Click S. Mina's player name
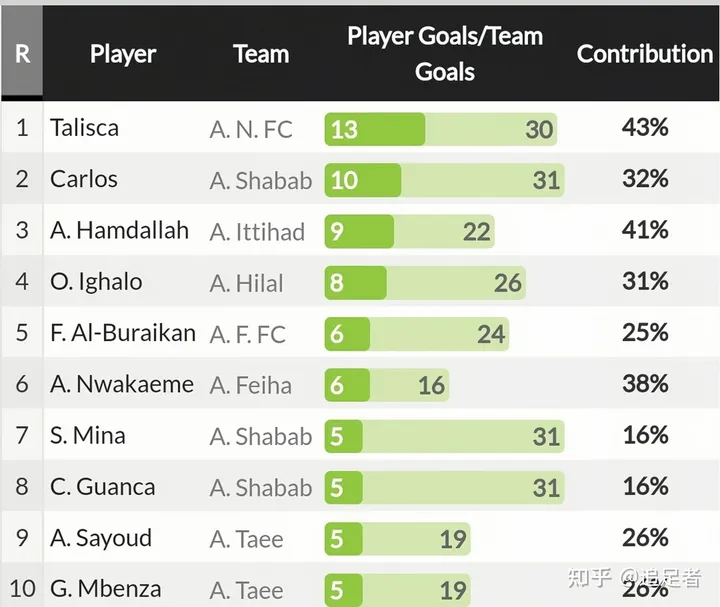The width and height of the screenshot is (720, 607). pos(88,436)
